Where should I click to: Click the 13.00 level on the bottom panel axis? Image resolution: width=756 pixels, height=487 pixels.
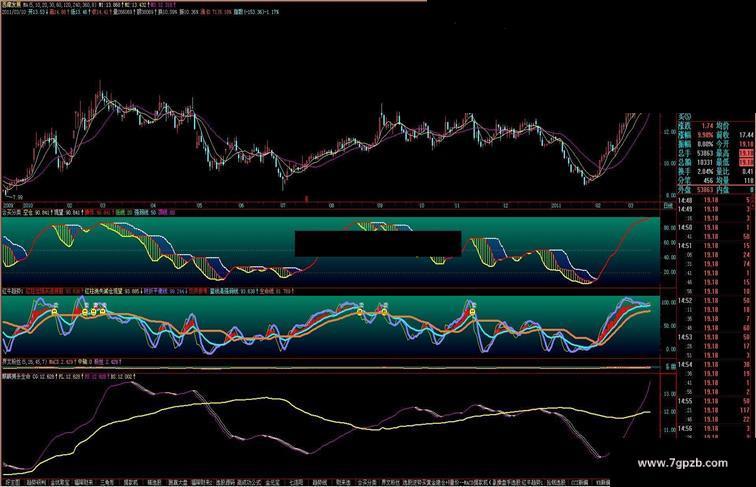(670, 394)
